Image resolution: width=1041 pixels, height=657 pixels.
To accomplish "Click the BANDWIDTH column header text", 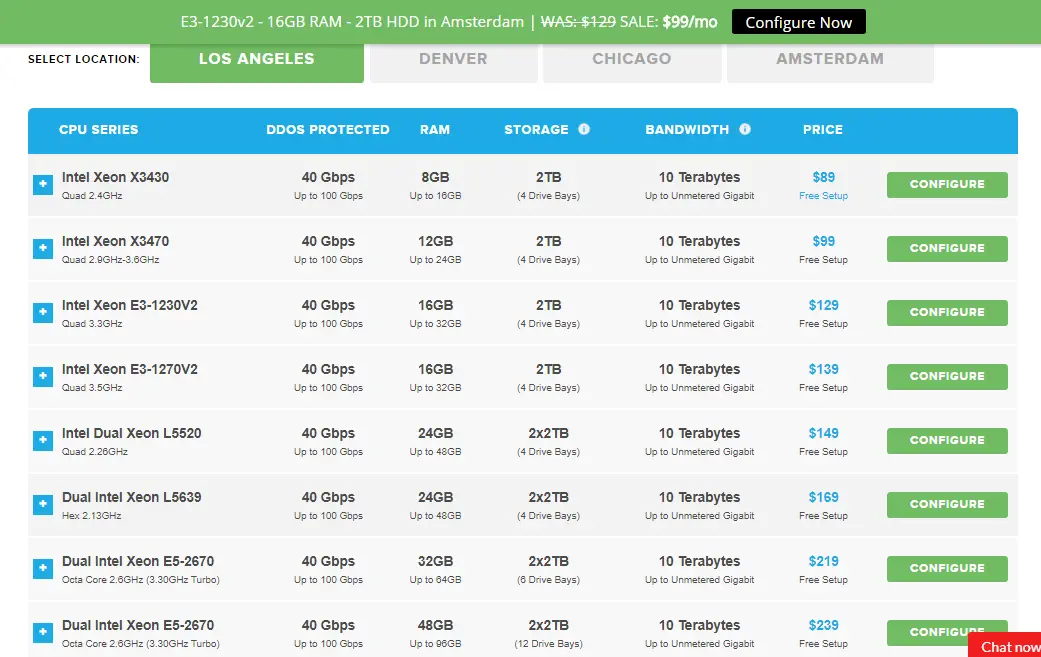I will click(687, 130).
